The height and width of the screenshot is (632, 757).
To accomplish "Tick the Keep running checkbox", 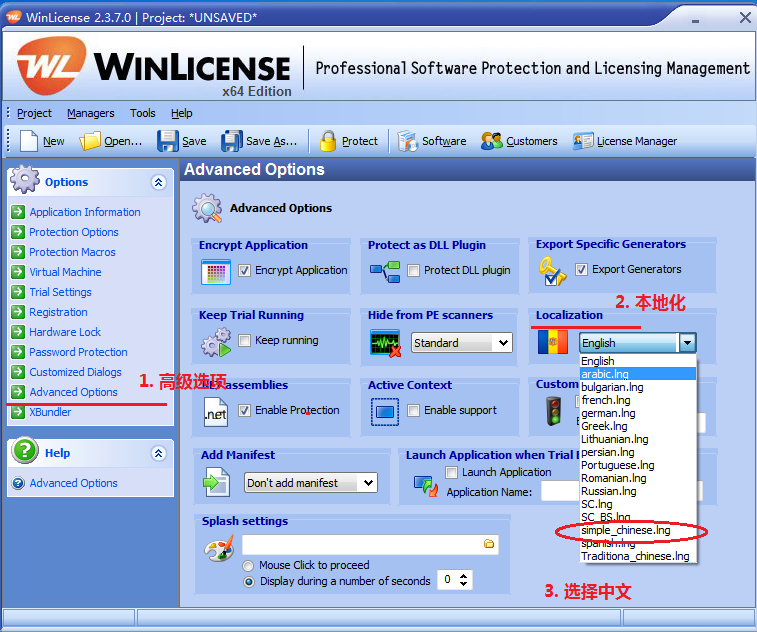I will click(245, 340).
